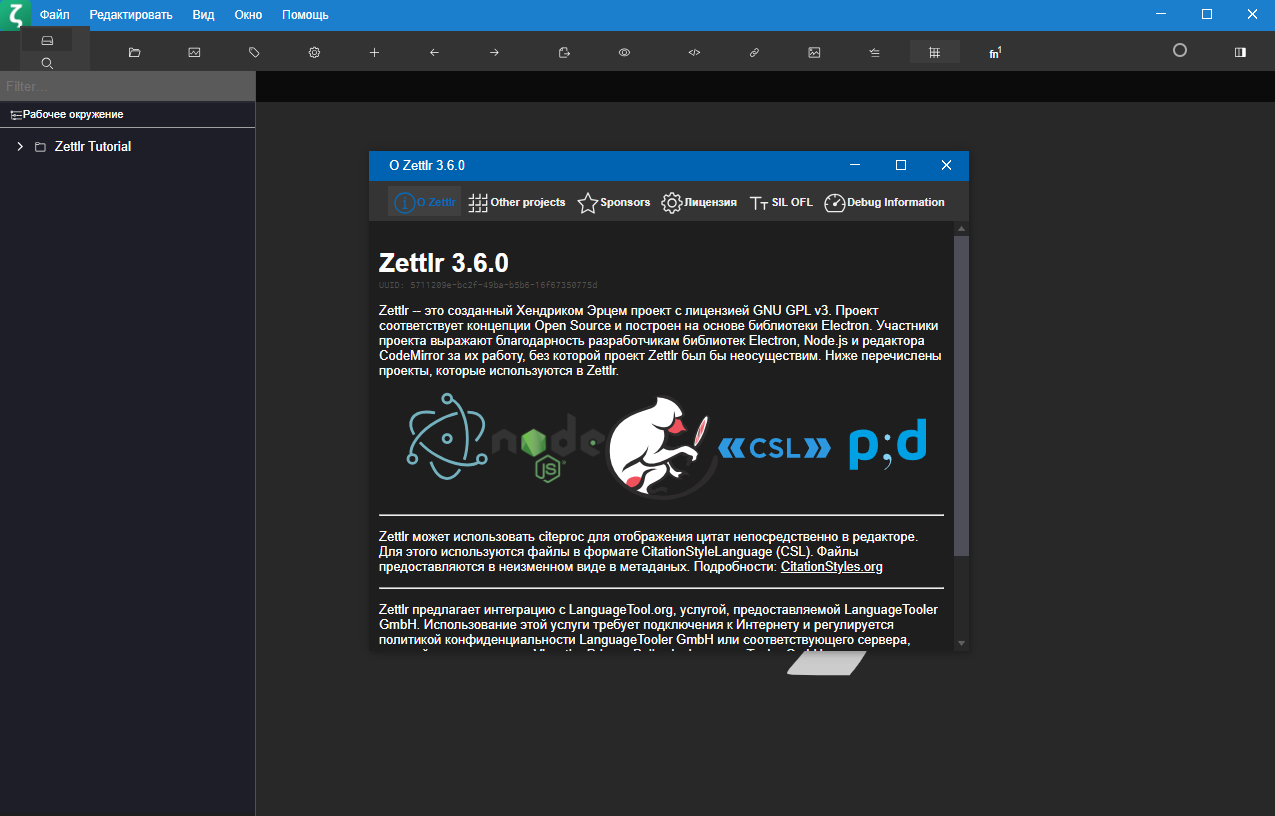
Task: Click the pandoc p;d logo
Action: click(888, 444)
